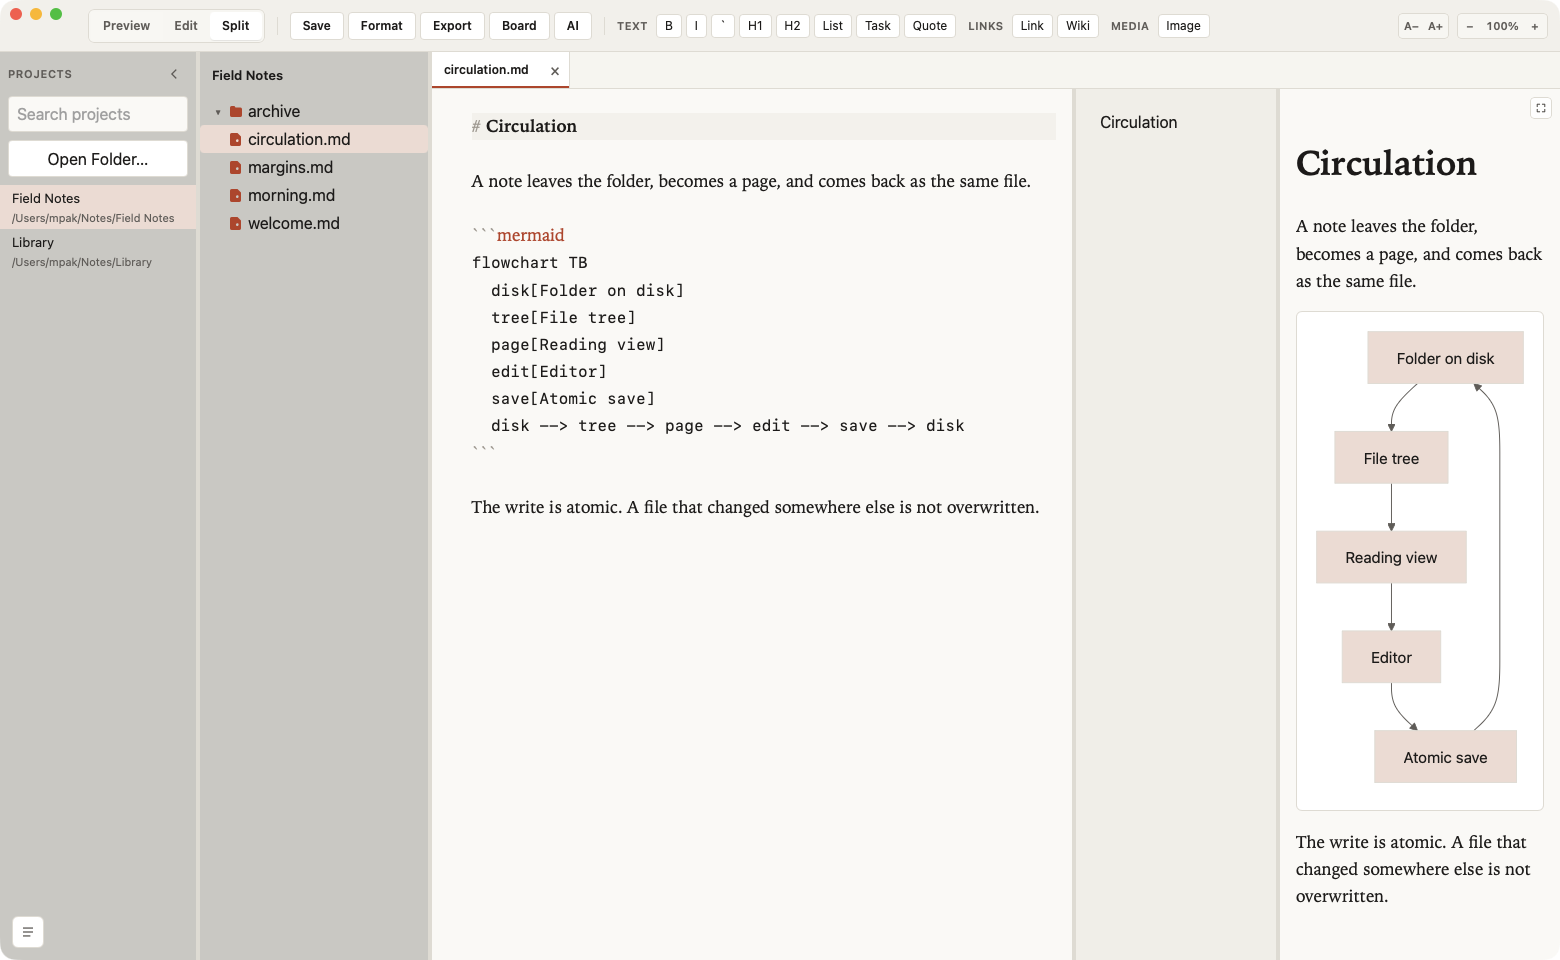Open morning.md in the file tree

coord(314,196)
